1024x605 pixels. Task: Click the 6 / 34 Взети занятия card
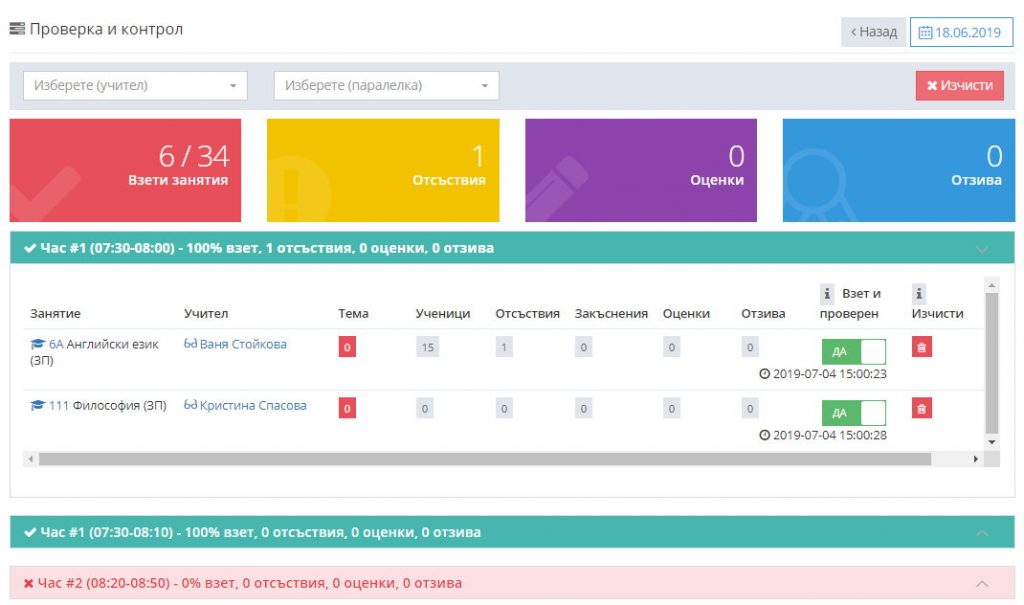[125, 170]
